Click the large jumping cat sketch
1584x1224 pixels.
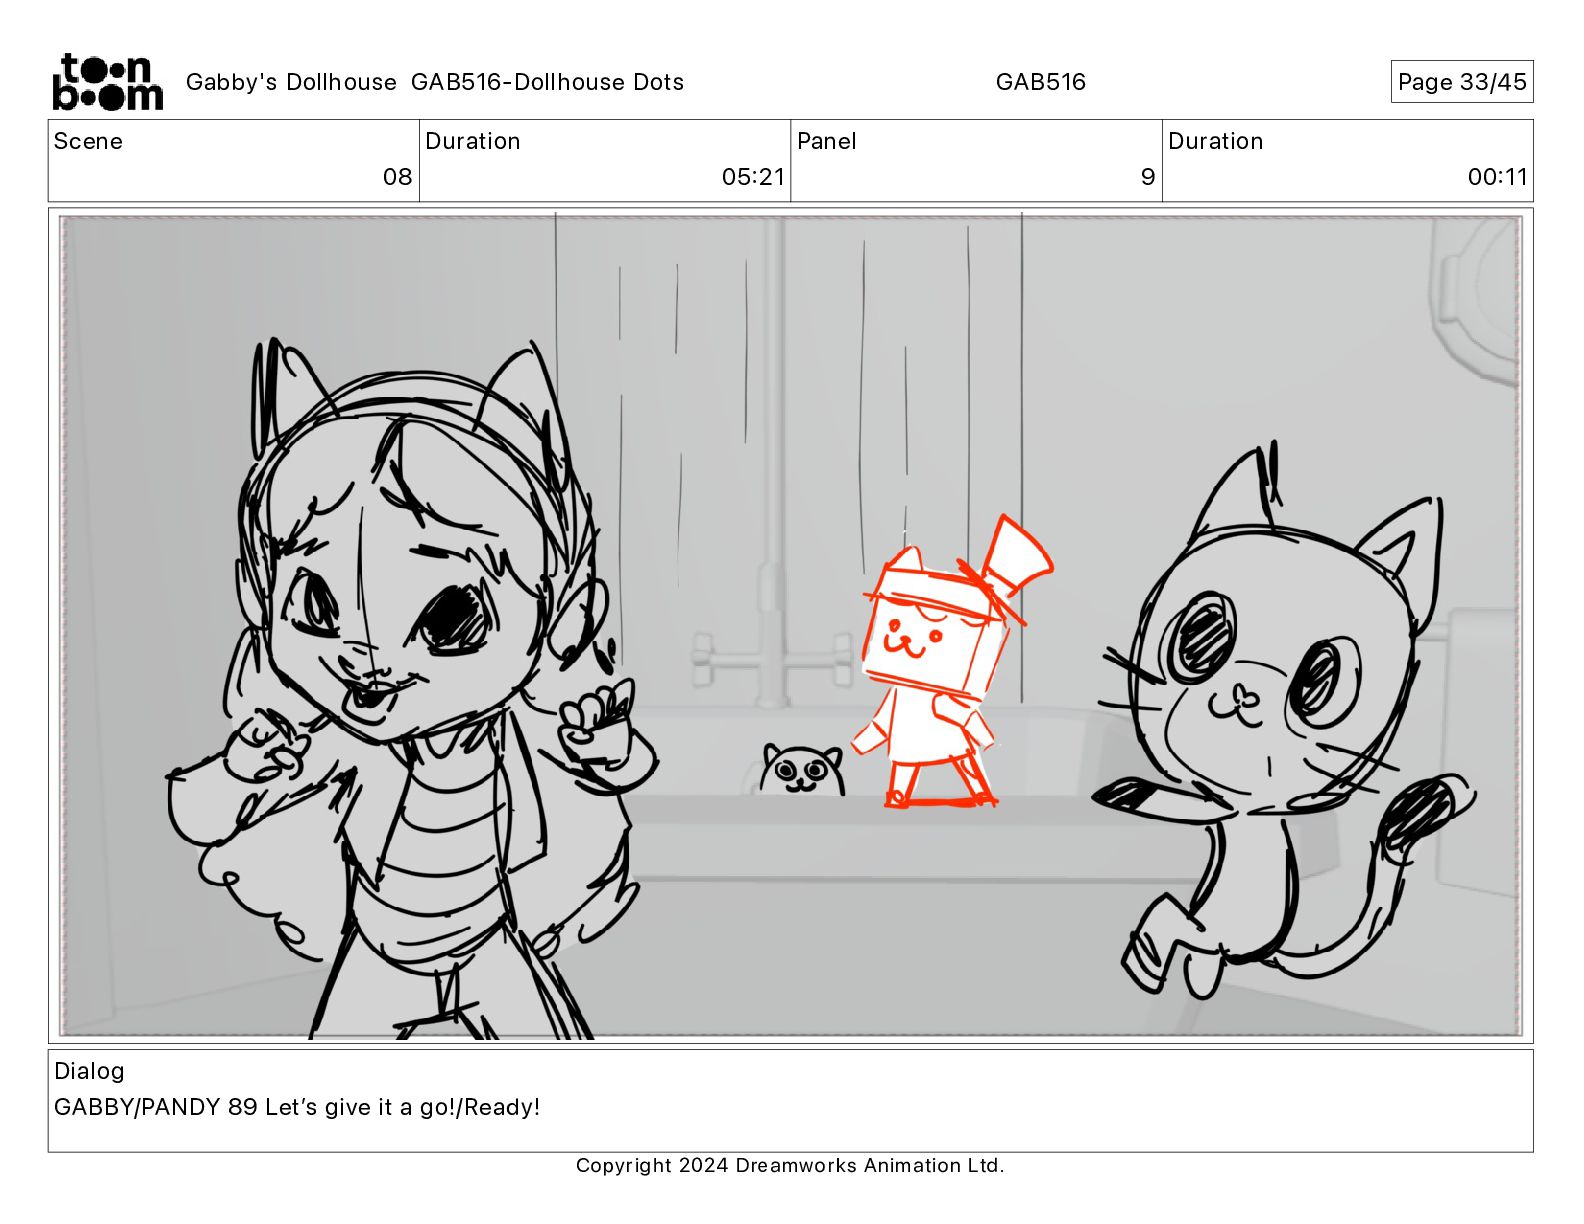click(1285, 720)
